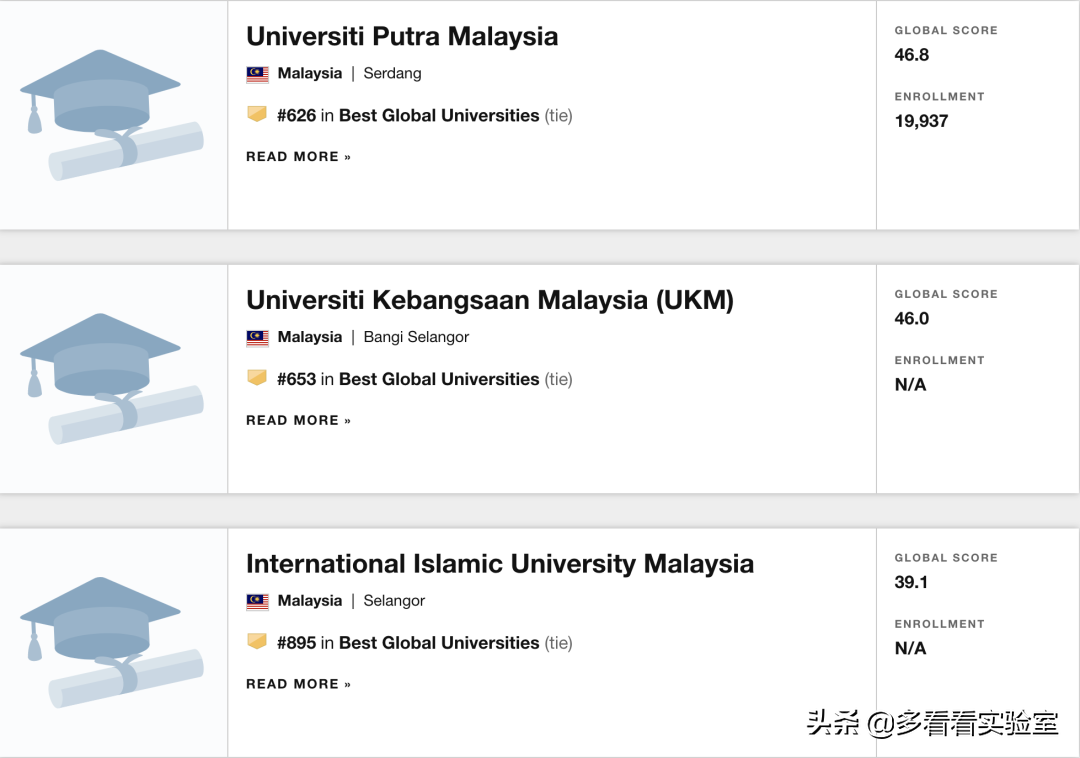1080x758 pixels.
Task: Click gold ranking badge next to #895
Action: 257,641
